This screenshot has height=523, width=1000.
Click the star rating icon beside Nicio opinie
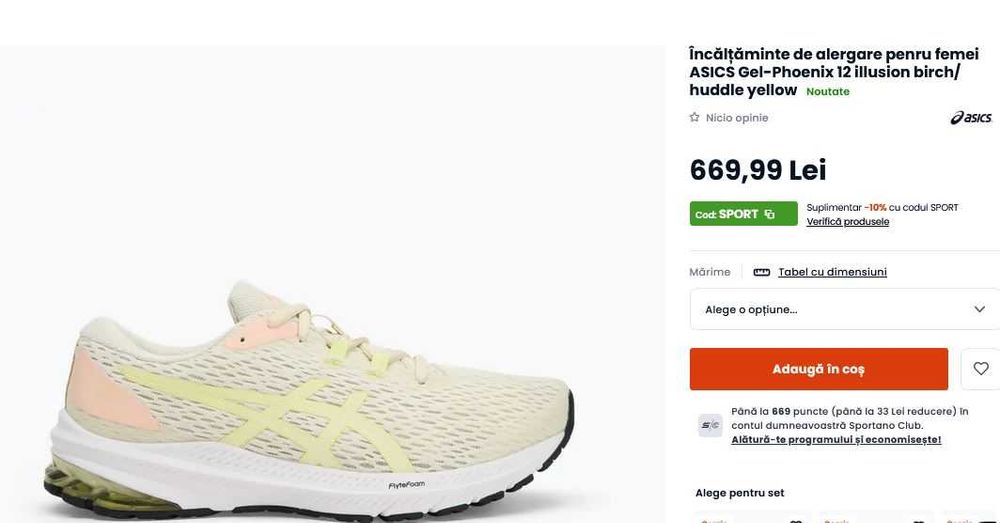click(x=695, y=117)
